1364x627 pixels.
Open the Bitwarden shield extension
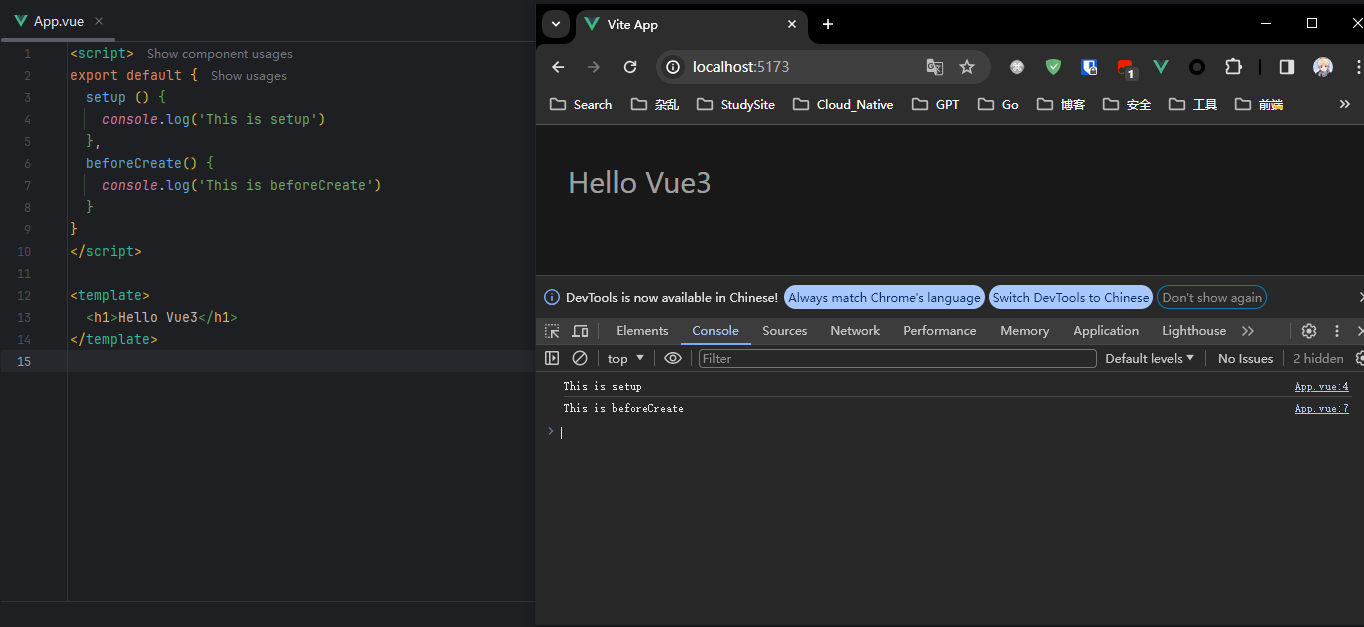pos(1089,67)
